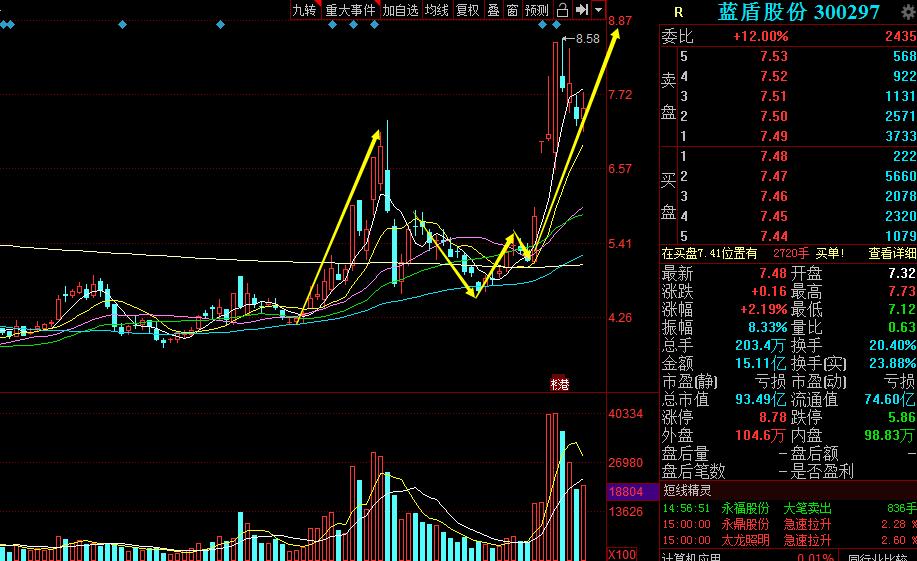The width and height of the screenshot is (917, 561).
Task: Click sell level 5 price 7.53
Action: 774,56
